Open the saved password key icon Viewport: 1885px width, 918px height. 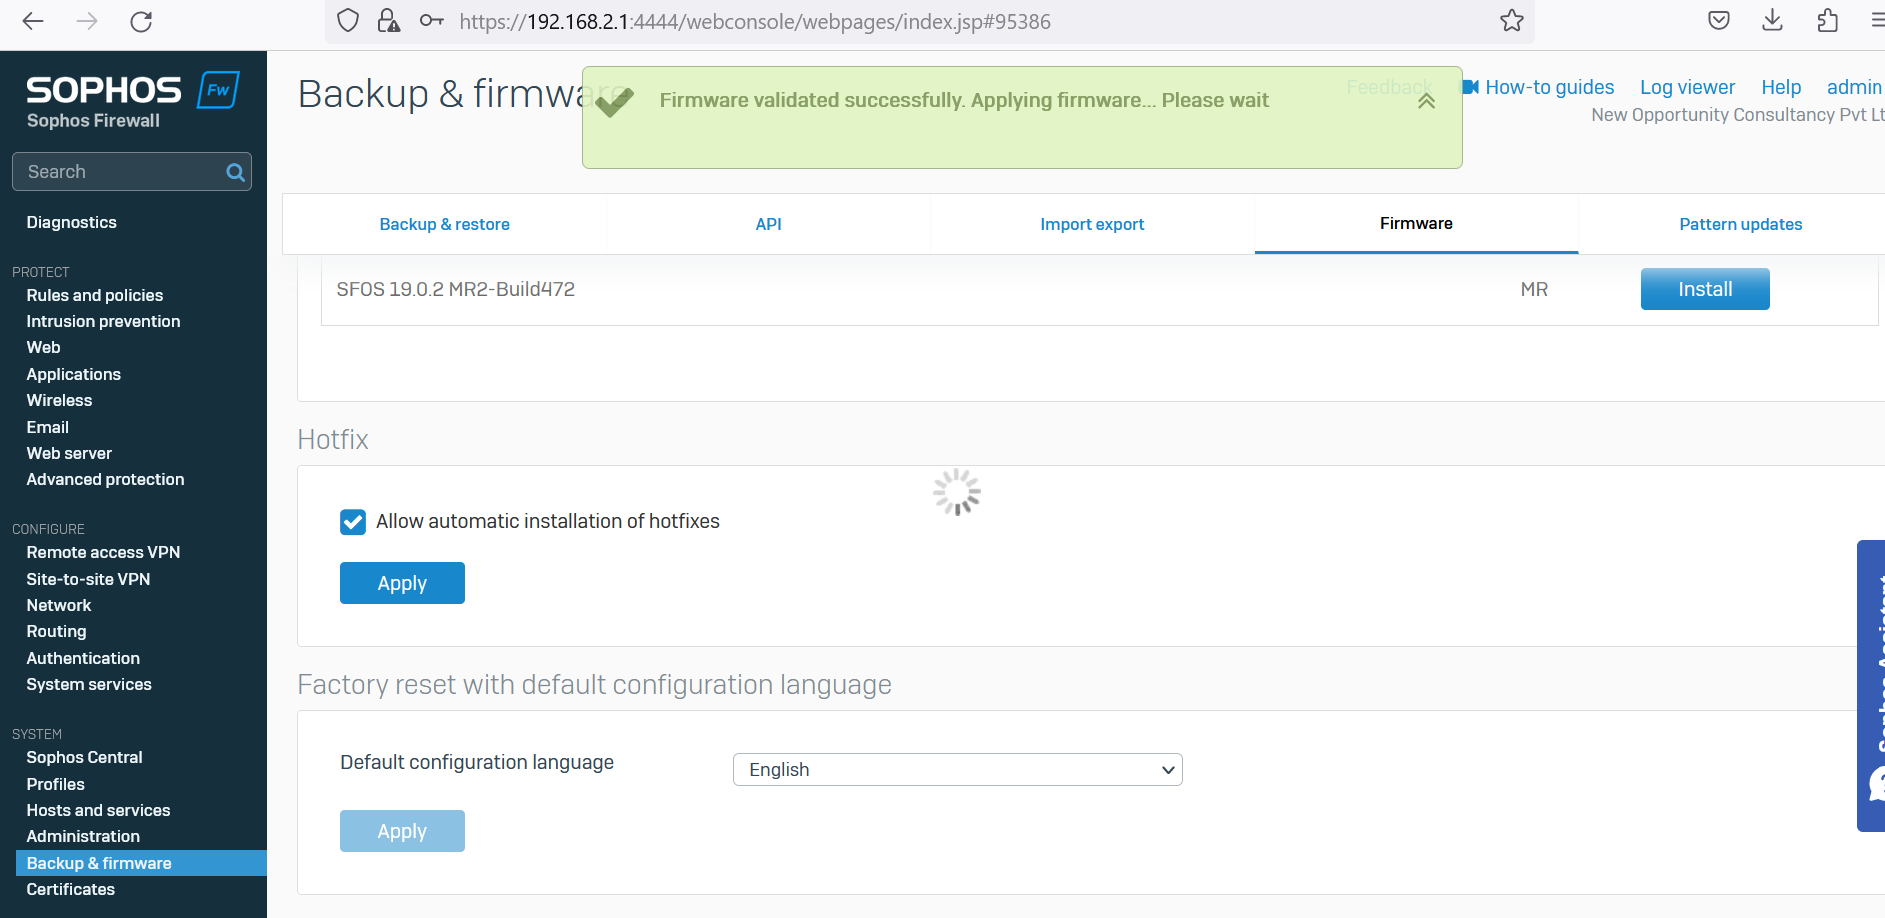[431, 21]
